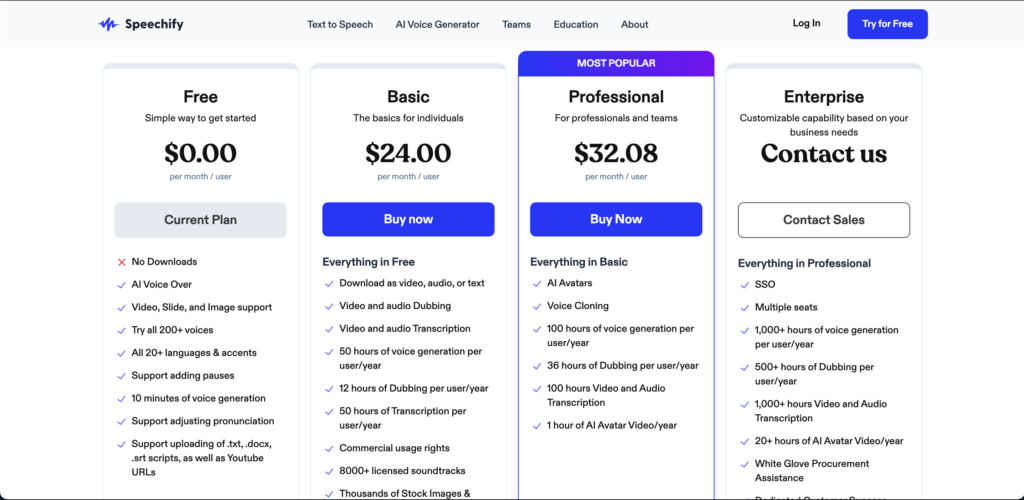Click Buy now on Basic plan
Screen dimensions: 1024x500
pos(408,219)
